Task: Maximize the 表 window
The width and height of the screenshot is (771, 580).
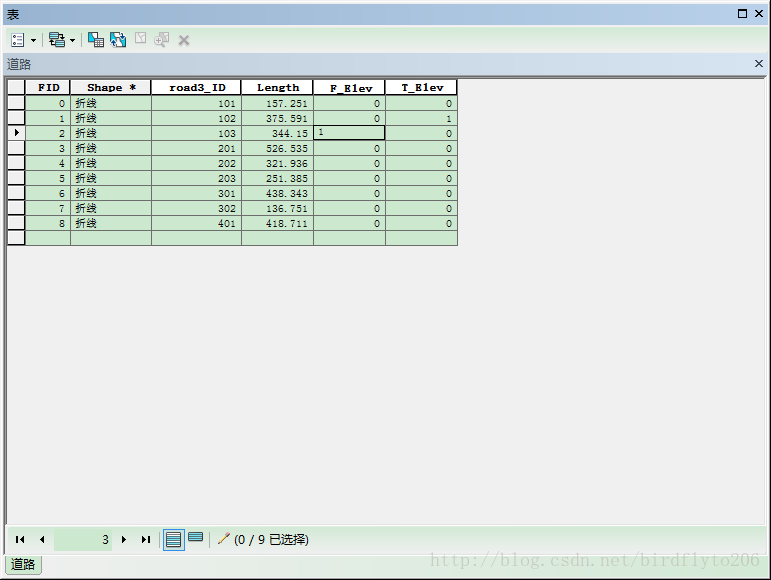Action: (742, 13)
